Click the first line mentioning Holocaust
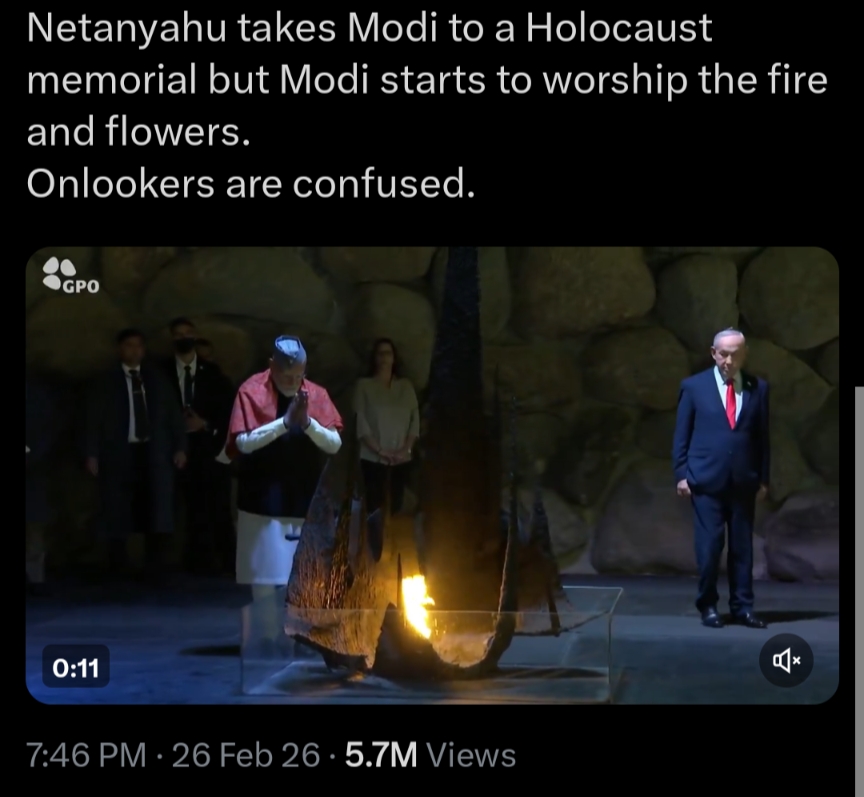The height and width of the screenshot is (797, 864). pos(369,29)
